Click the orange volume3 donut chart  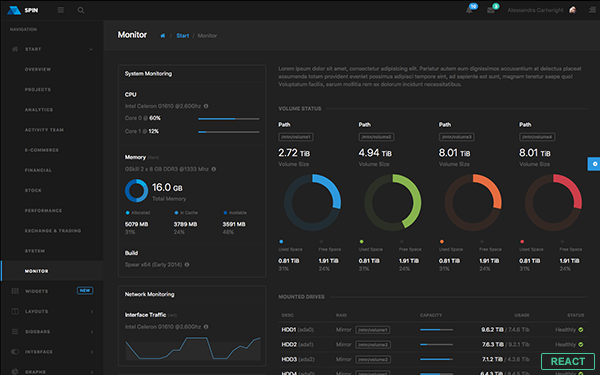pyautogui.click(x=473, y=202)
